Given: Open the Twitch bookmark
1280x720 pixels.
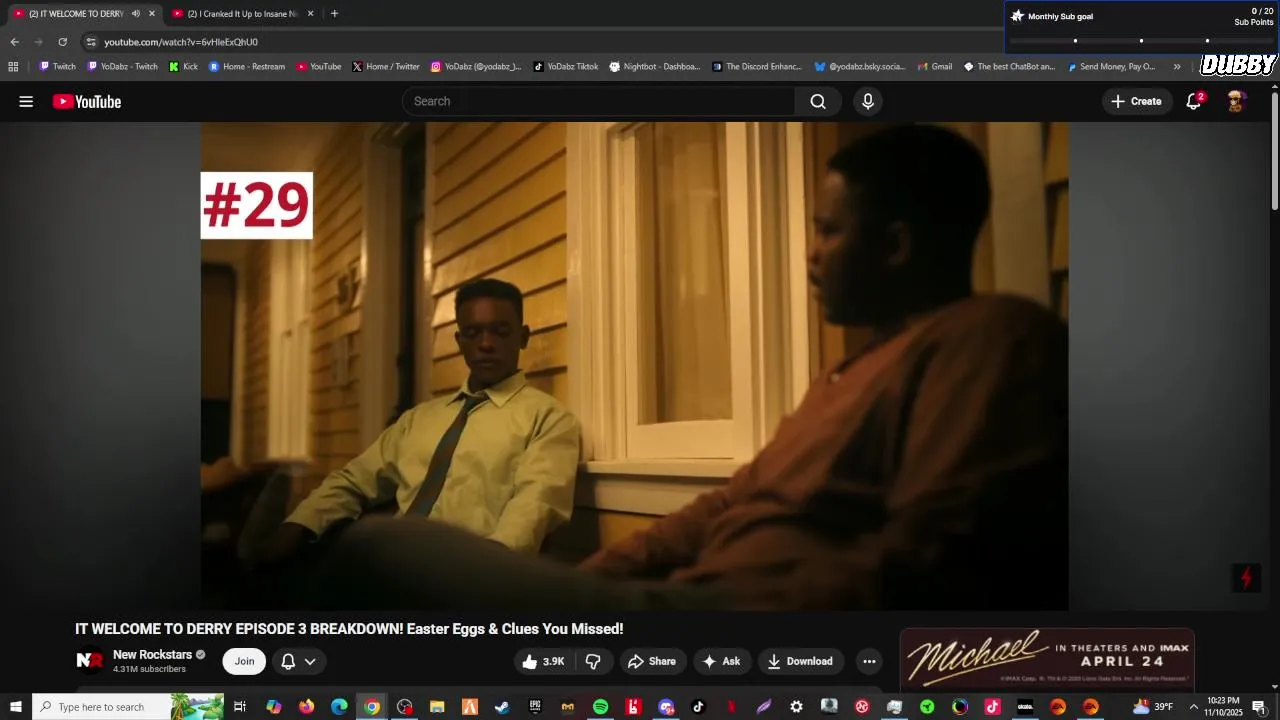Looking at the screenshot, I should pos(58,67).
